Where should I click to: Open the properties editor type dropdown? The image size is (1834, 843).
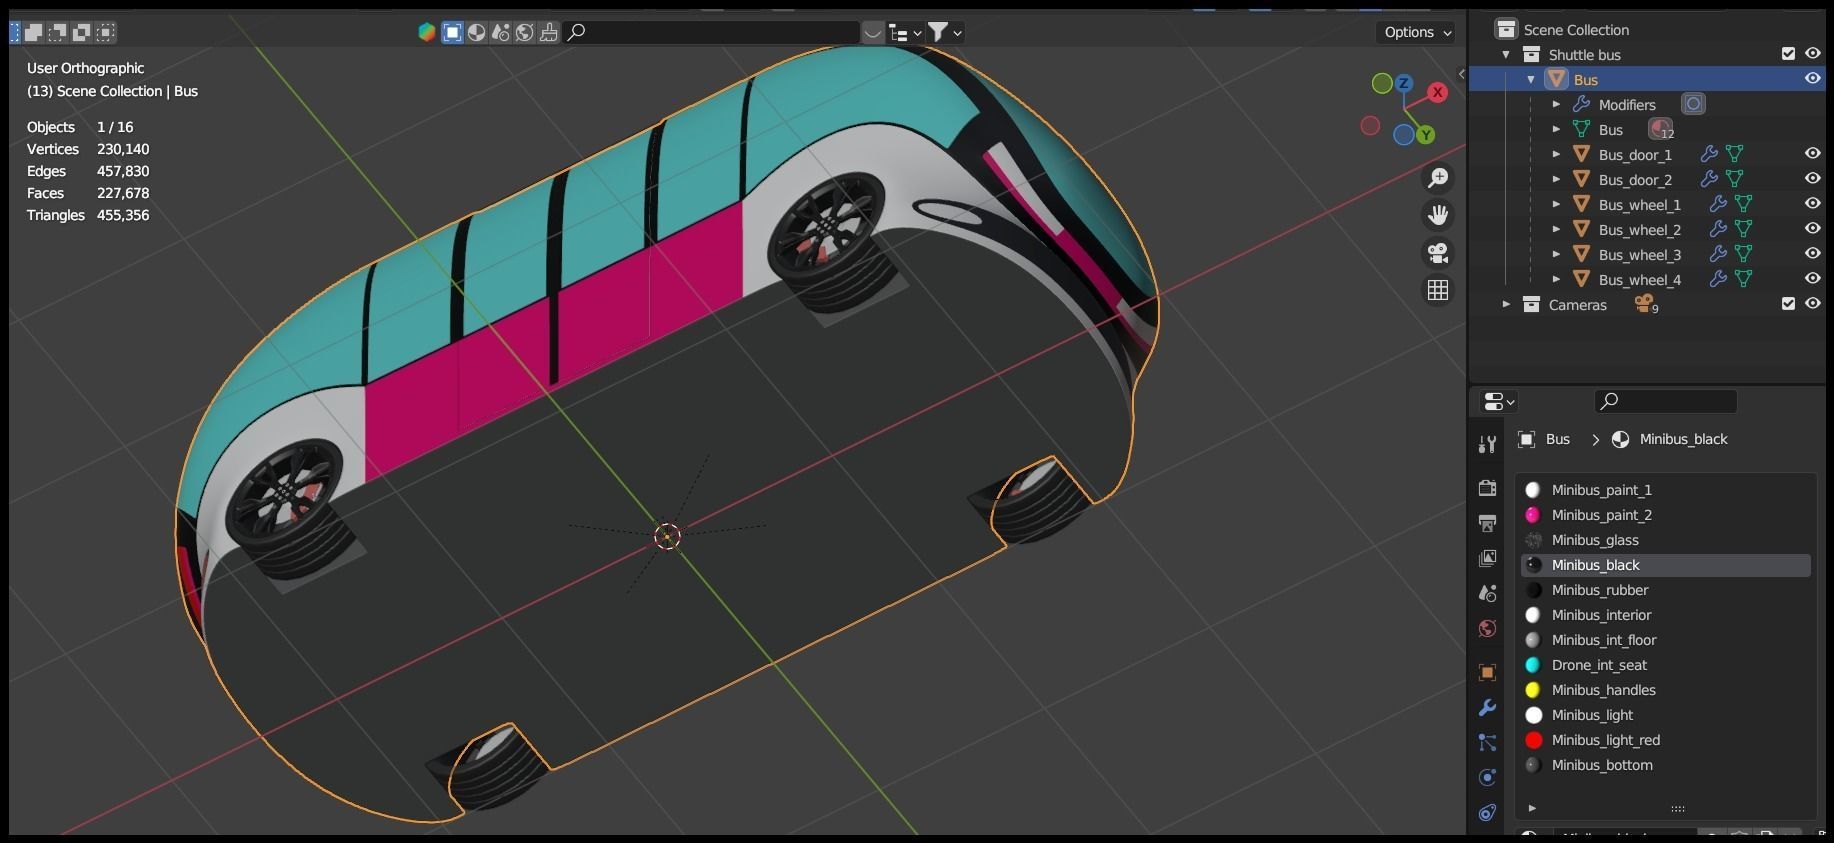pyautogui.click(x=1498, y=402)
